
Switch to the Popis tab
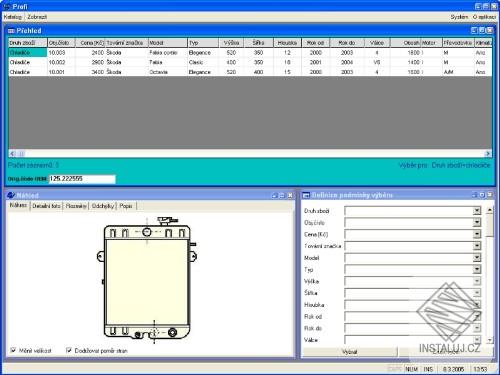[x=126, y=206]
